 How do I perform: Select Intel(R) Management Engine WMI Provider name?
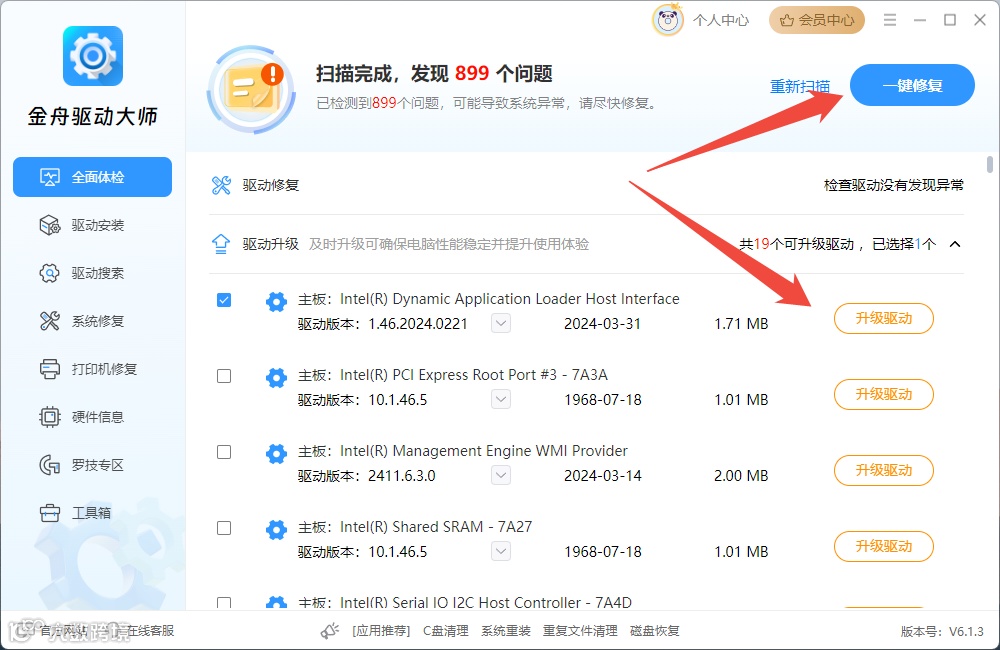pyautogui.click(x=483, y=450)
